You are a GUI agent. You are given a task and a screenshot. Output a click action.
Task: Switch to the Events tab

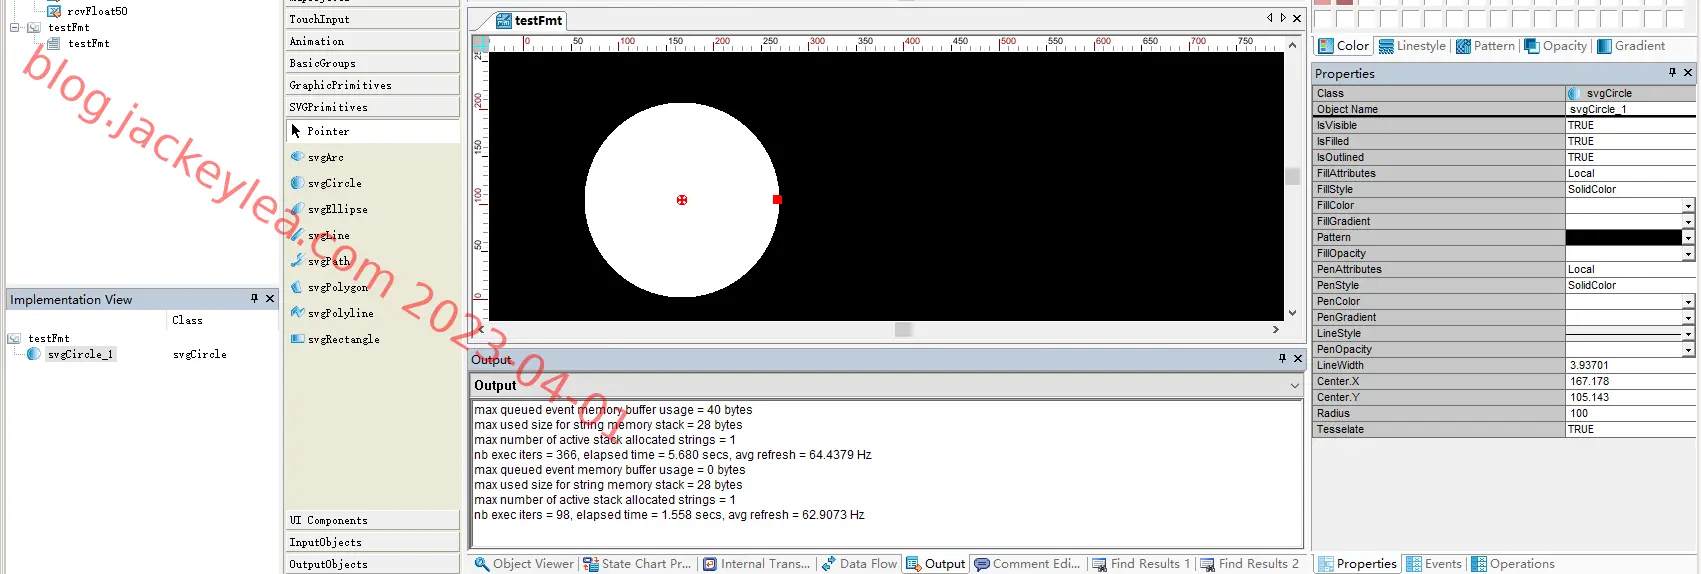(x=1433, y=564)
